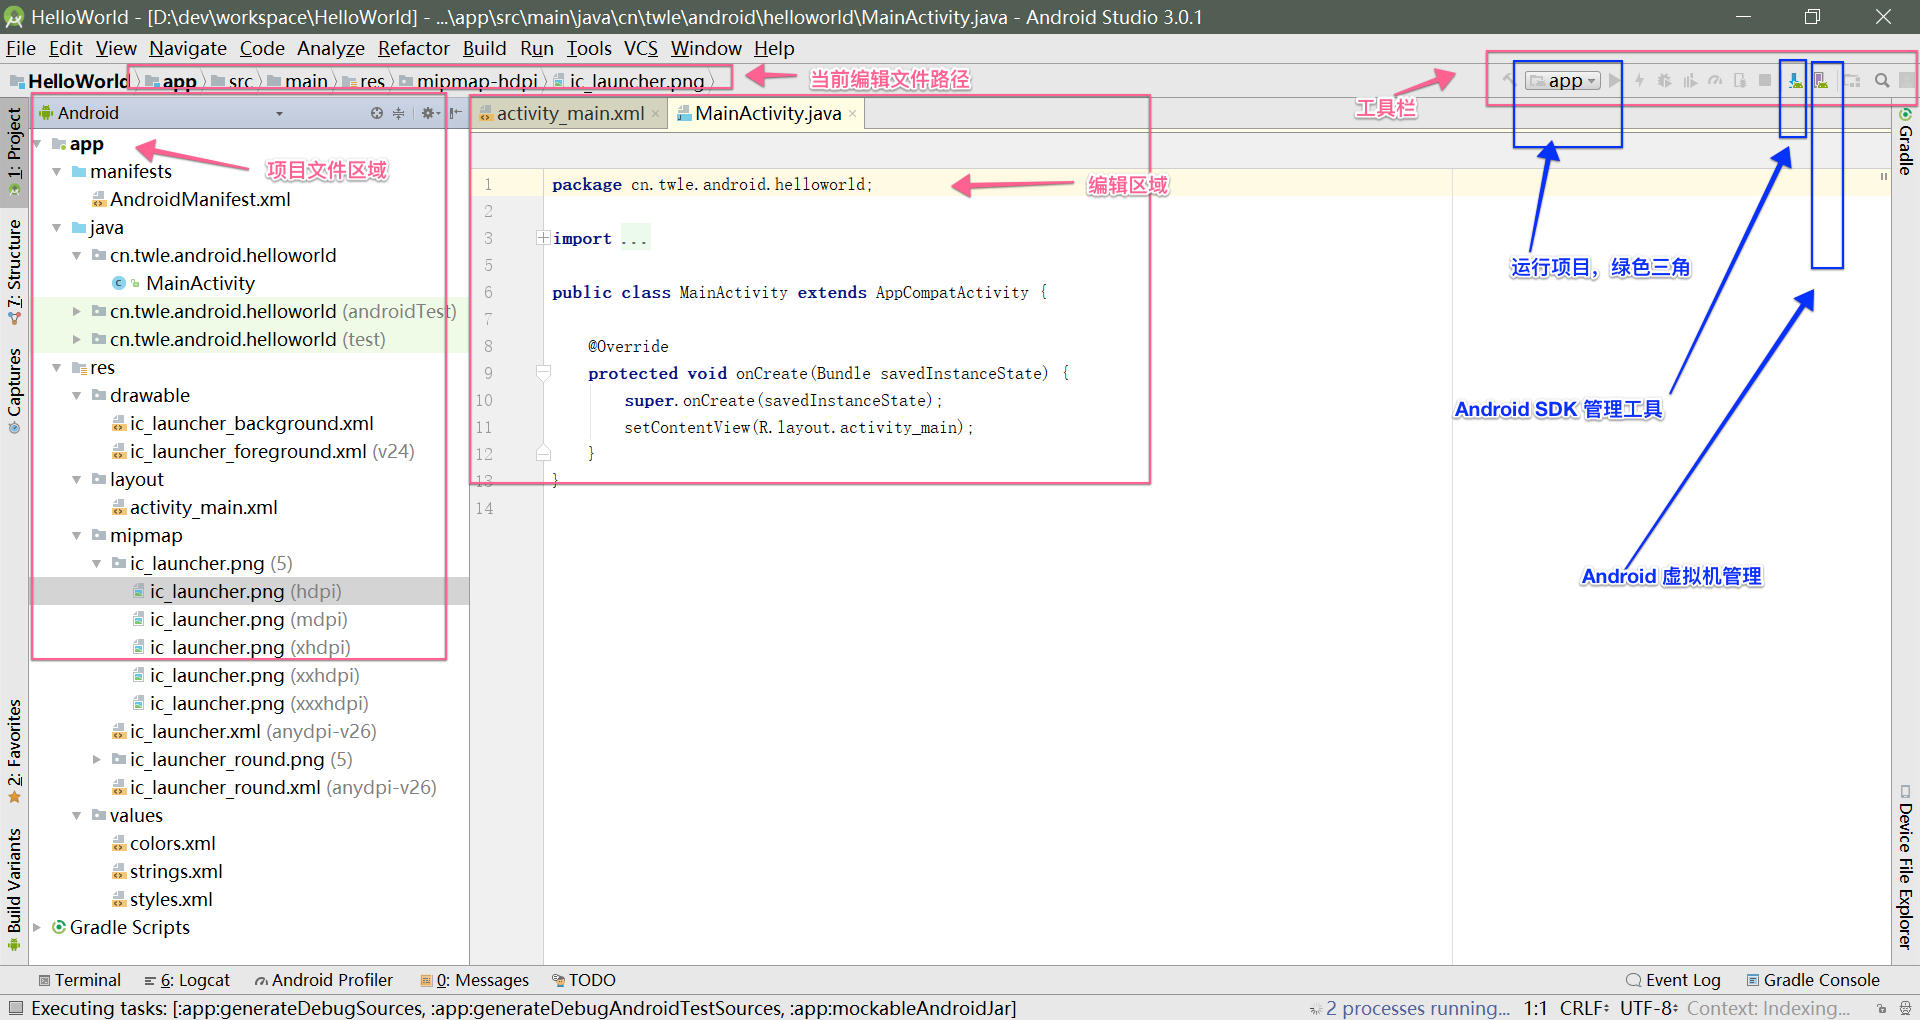Open the Project Structure icon
Screen dimensions: 1920x1020
point(1852,80)
